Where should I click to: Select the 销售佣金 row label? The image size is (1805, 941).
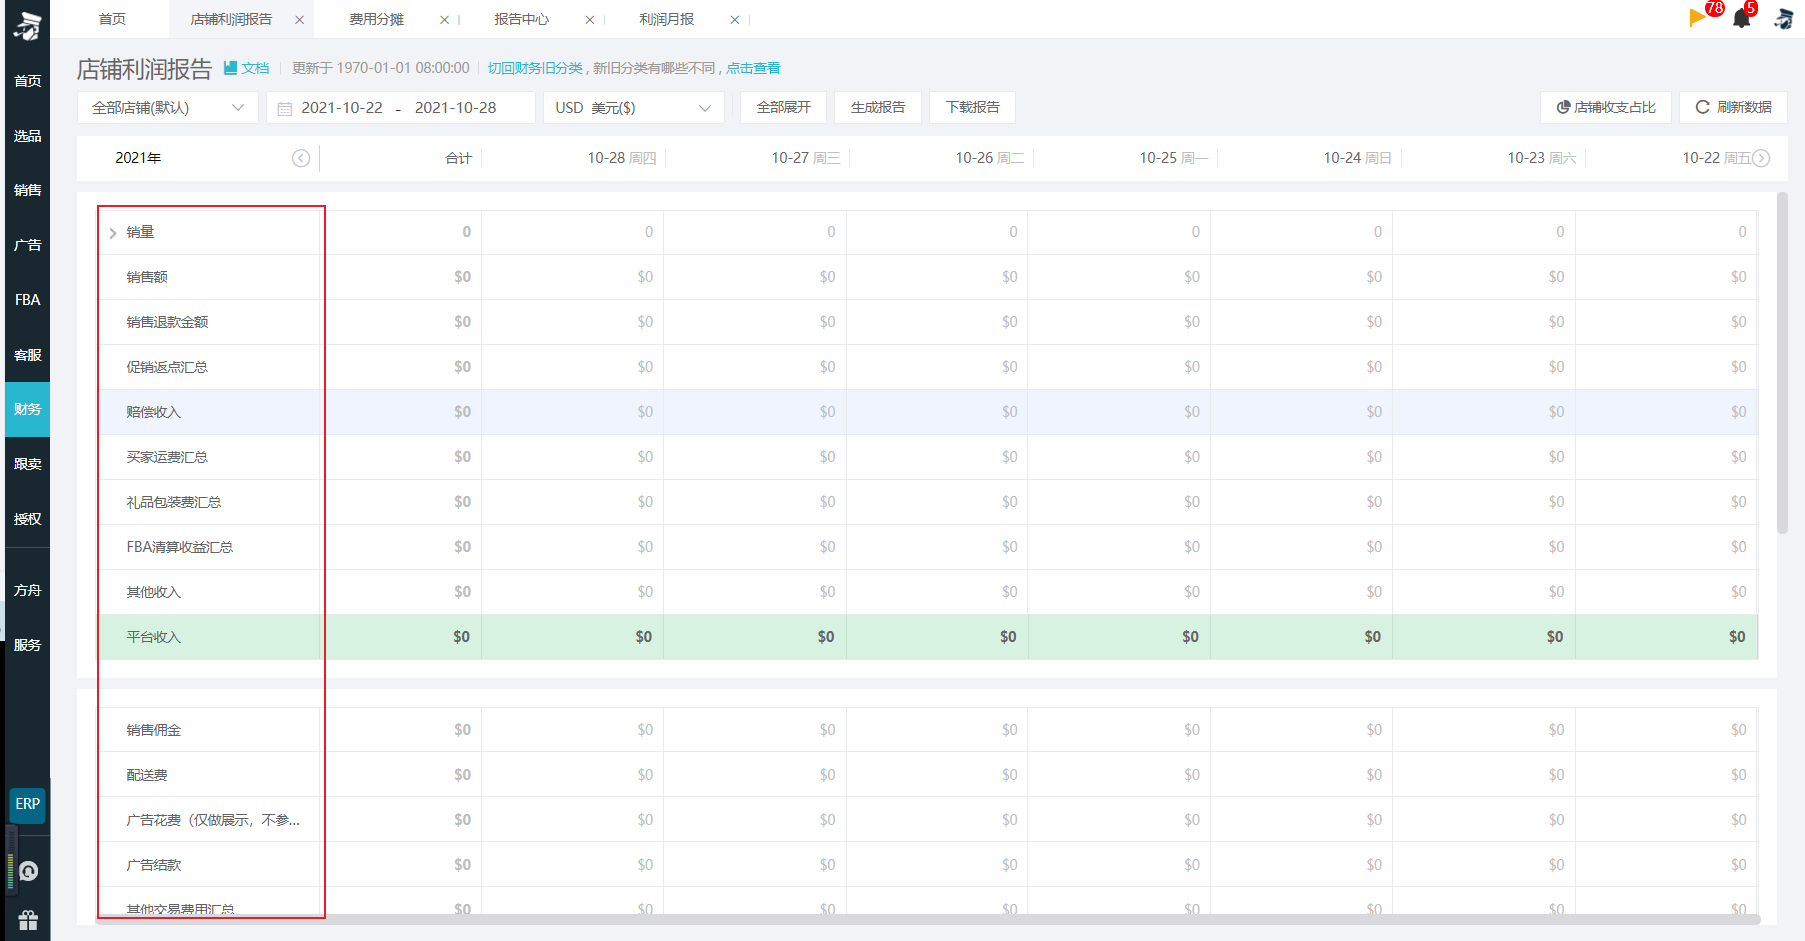pos(153,730)
